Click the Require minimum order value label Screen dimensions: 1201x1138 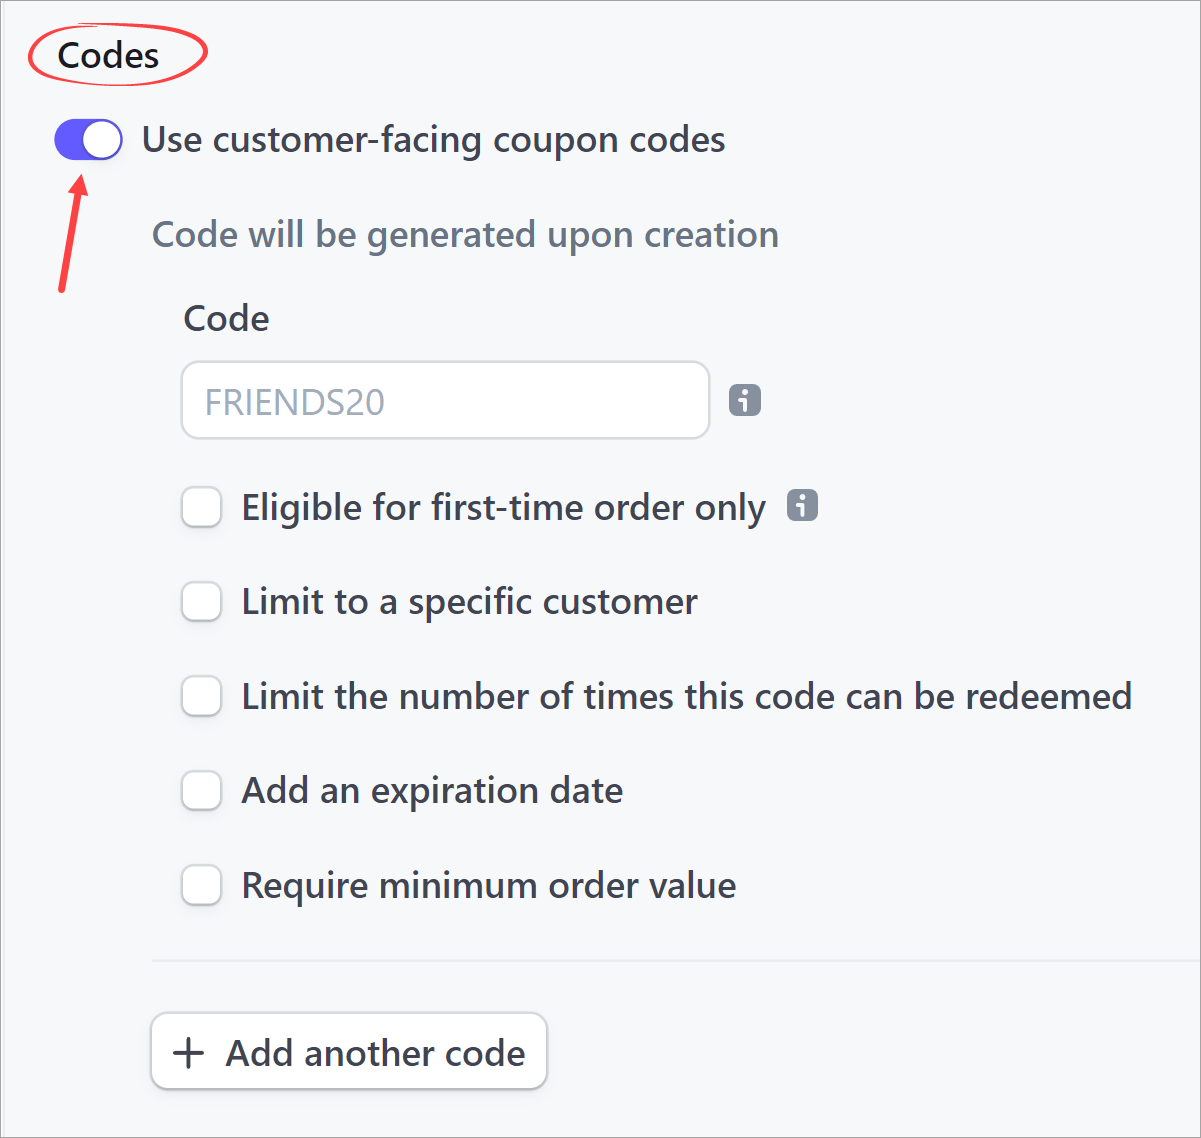pos(487,885)
